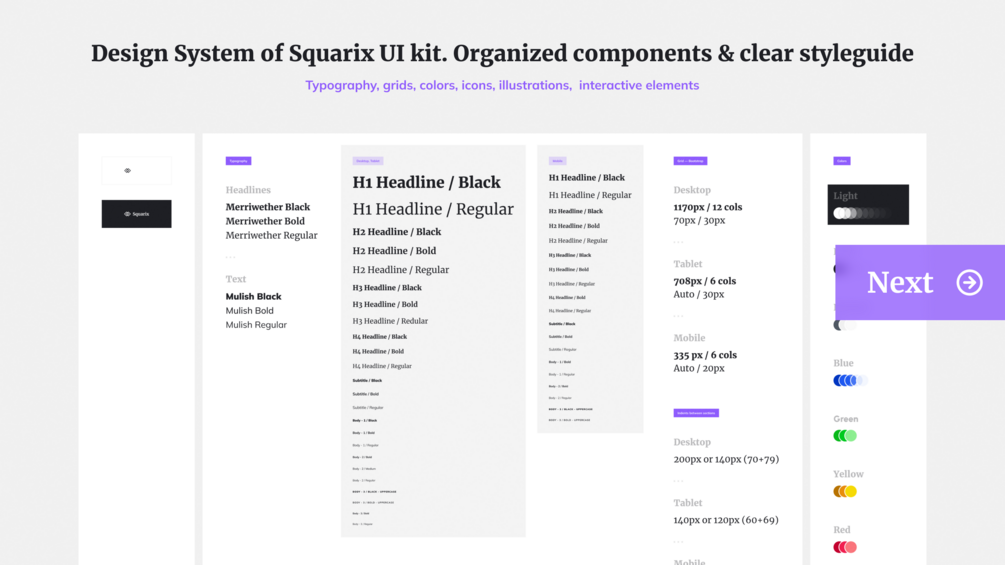Click the light purple tag above H1 Headline / Black
The width and height of the screenshot is (1005, 565).
(368, 161)
